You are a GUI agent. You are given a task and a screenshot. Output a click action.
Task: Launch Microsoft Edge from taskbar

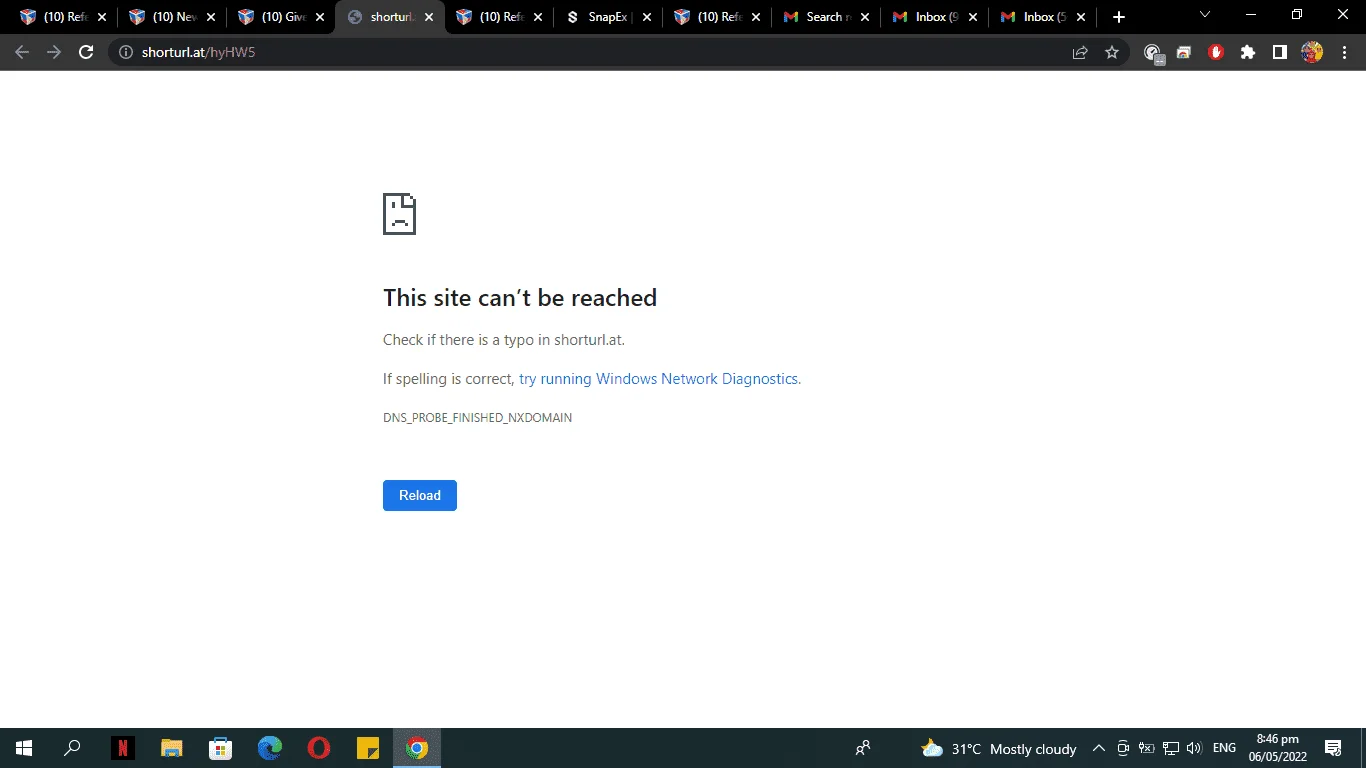point(270,748)
